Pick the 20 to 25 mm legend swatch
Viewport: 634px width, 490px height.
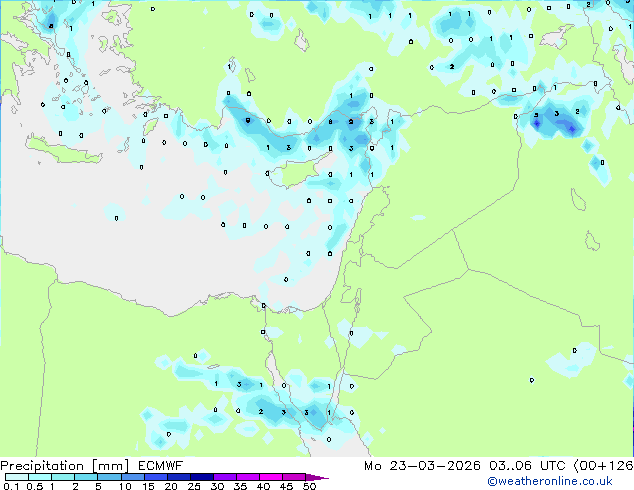(178, 477)
